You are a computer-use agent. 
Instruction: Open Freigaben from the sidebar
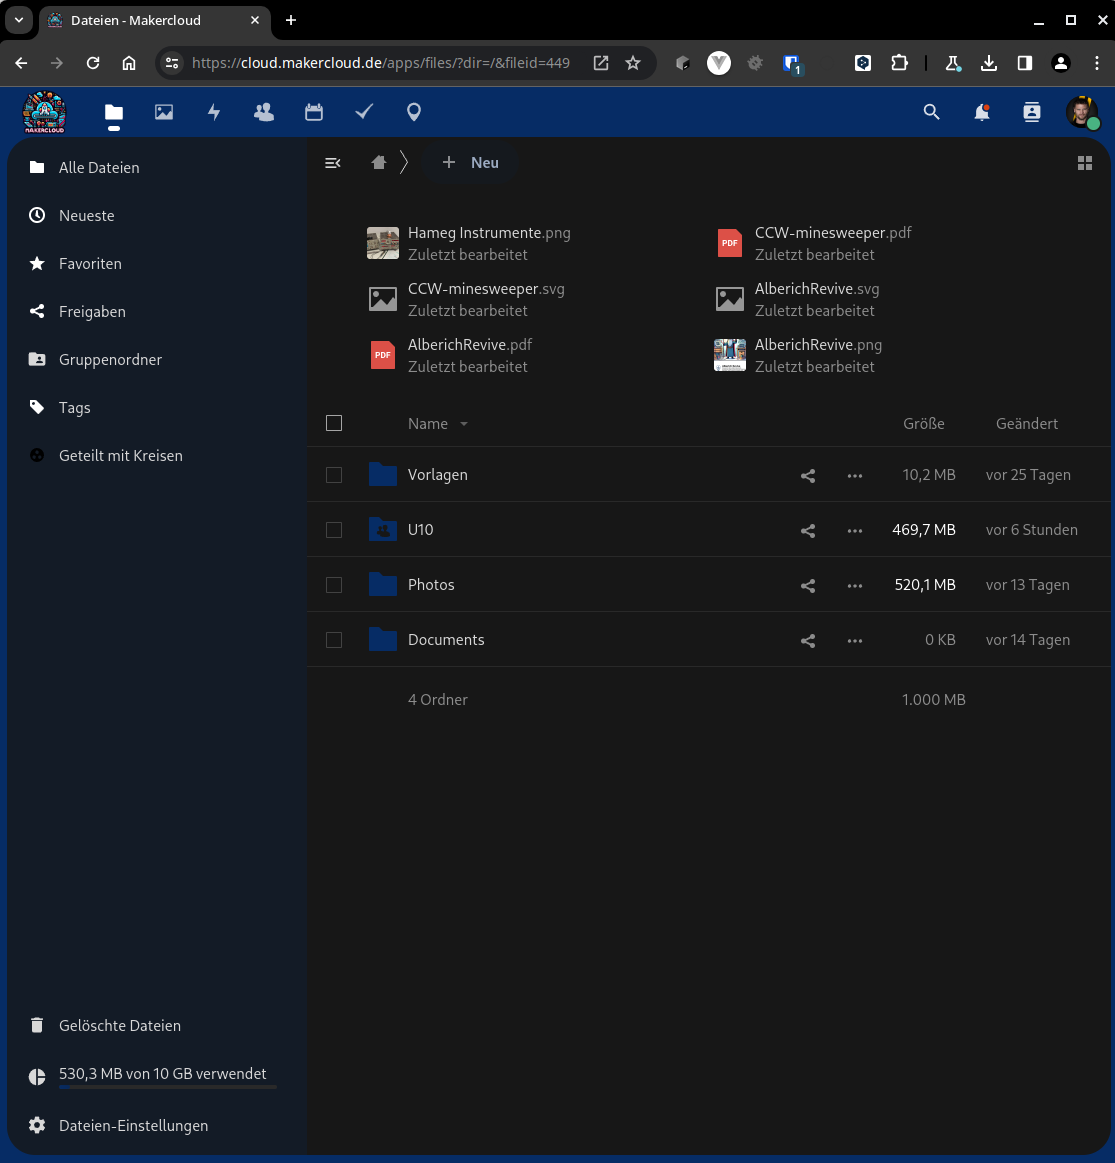(x=90, y=311)
